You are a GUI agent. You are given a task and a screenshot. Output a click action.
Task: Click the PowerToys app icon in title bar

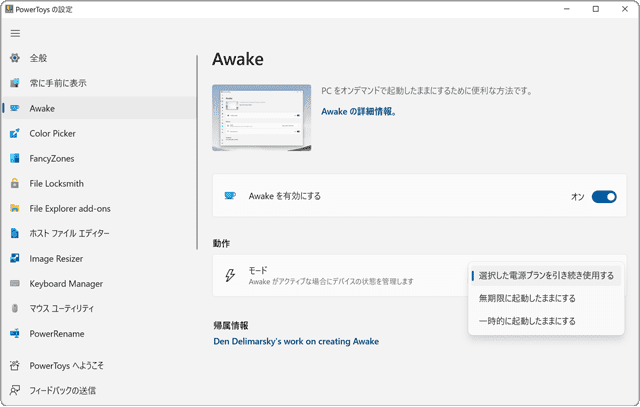point(9,9)
